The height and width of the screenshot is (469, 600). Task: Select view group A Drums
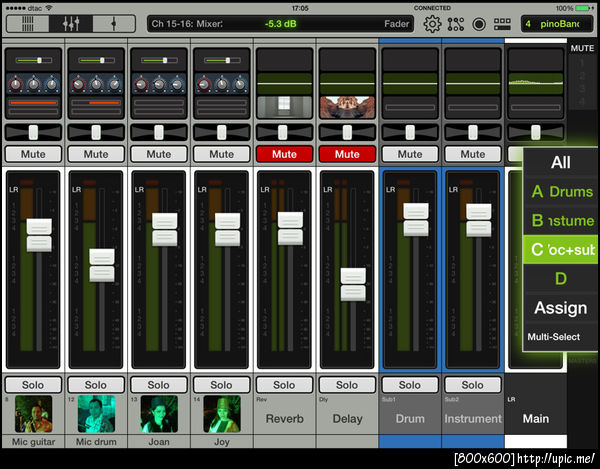pyautogui.click(x=561, y=191)
